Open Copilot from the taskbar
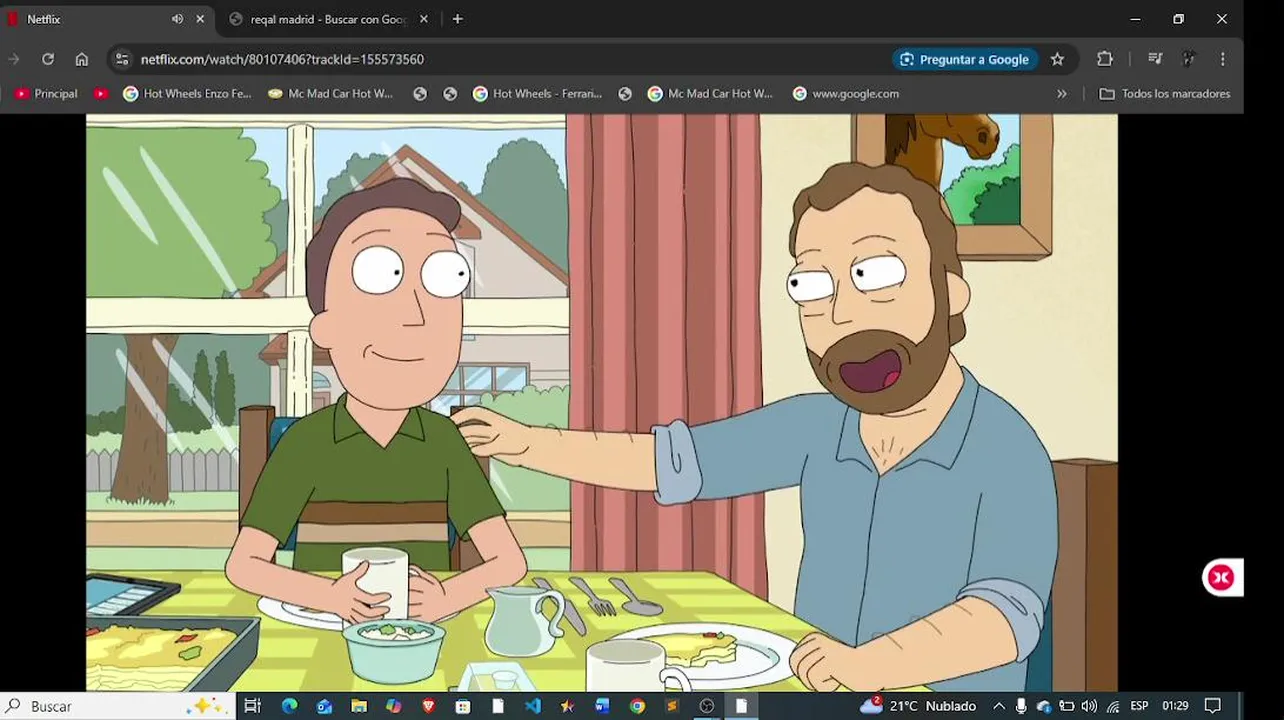Viewport: 1284px width, 720px height. coord(394,706)
